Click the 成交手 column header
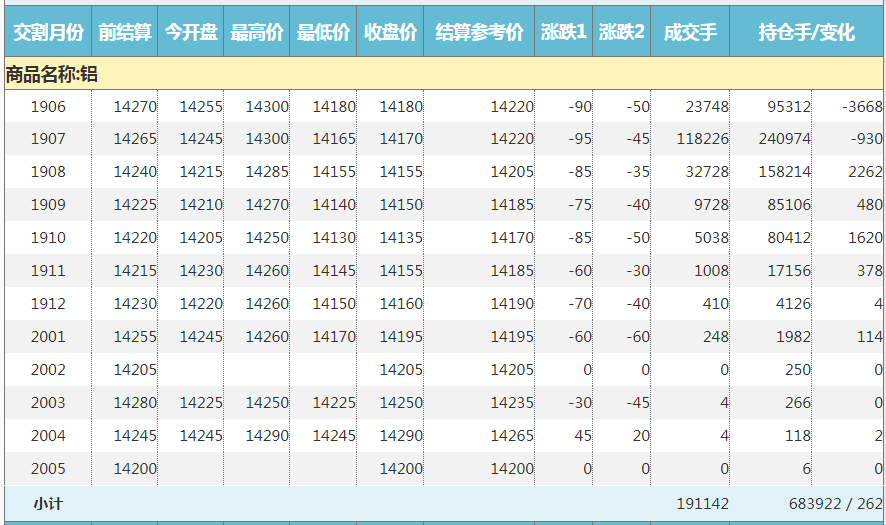This screenshot has height=525, width=886. [690, 32]
